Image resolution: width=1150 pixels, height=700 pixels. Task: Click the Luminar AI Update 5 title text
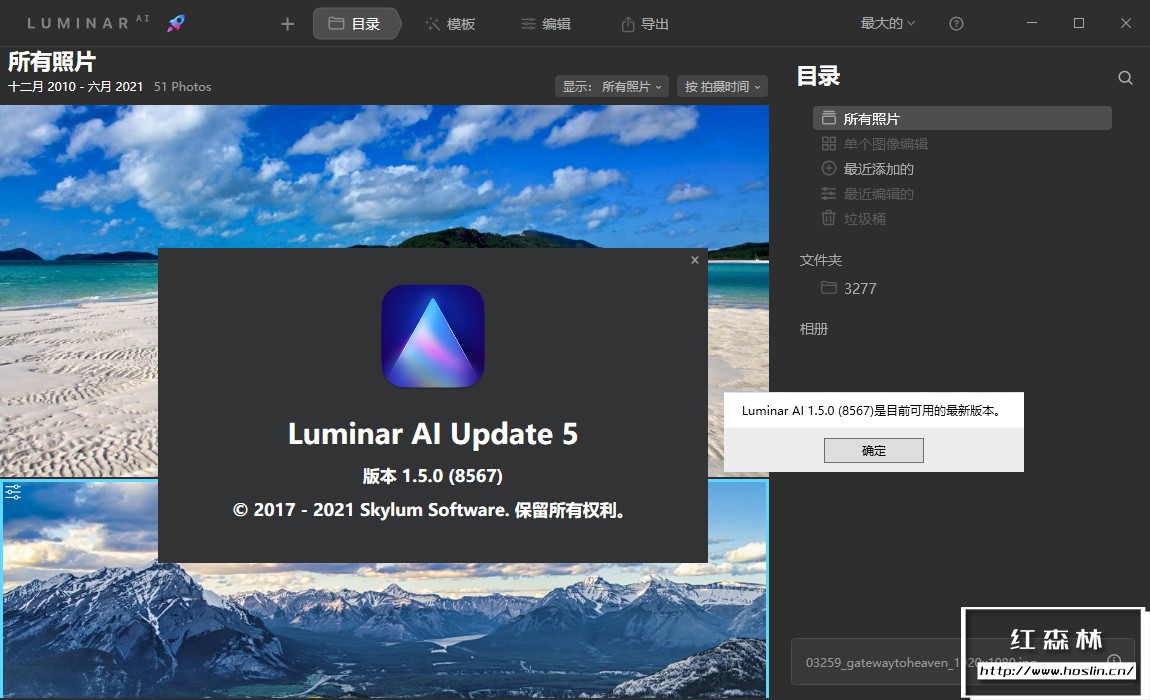pos(433,434)
